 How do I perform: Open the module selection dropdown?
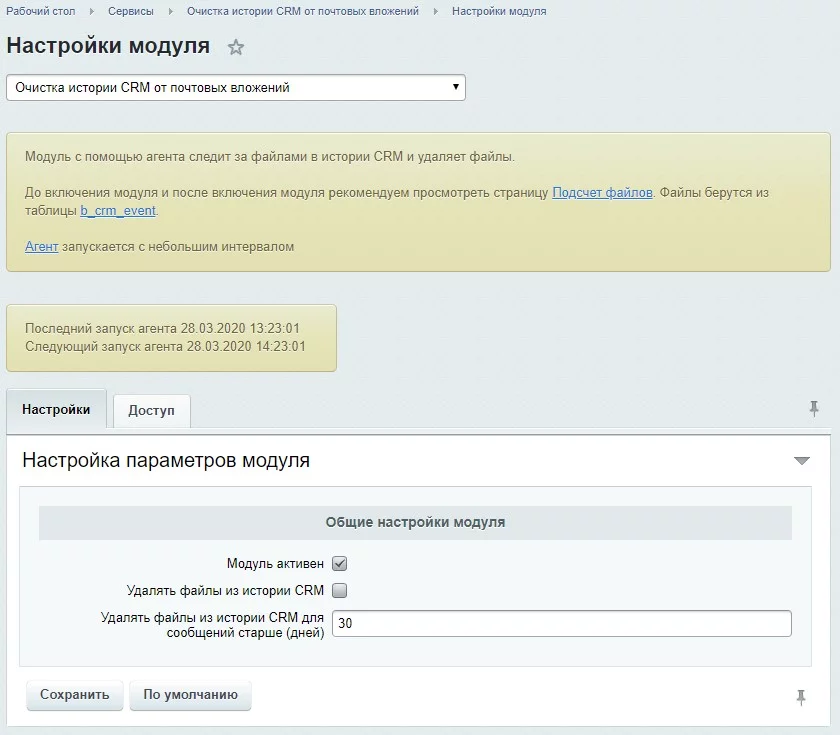(x=236, y=88)
